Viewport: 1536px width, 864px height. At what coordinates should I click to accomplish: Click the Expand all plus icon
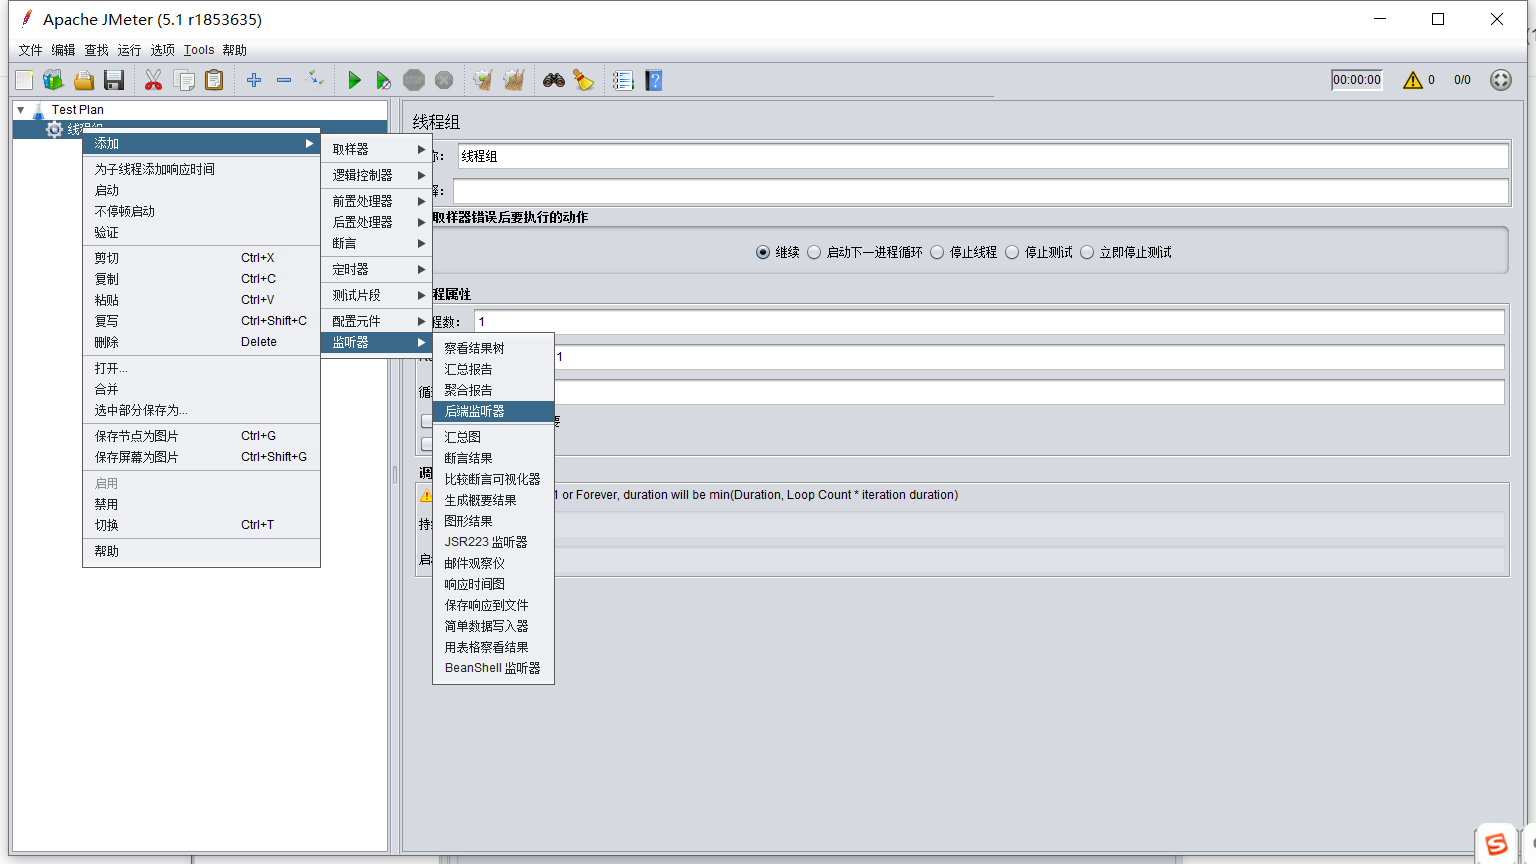[254, 80]
